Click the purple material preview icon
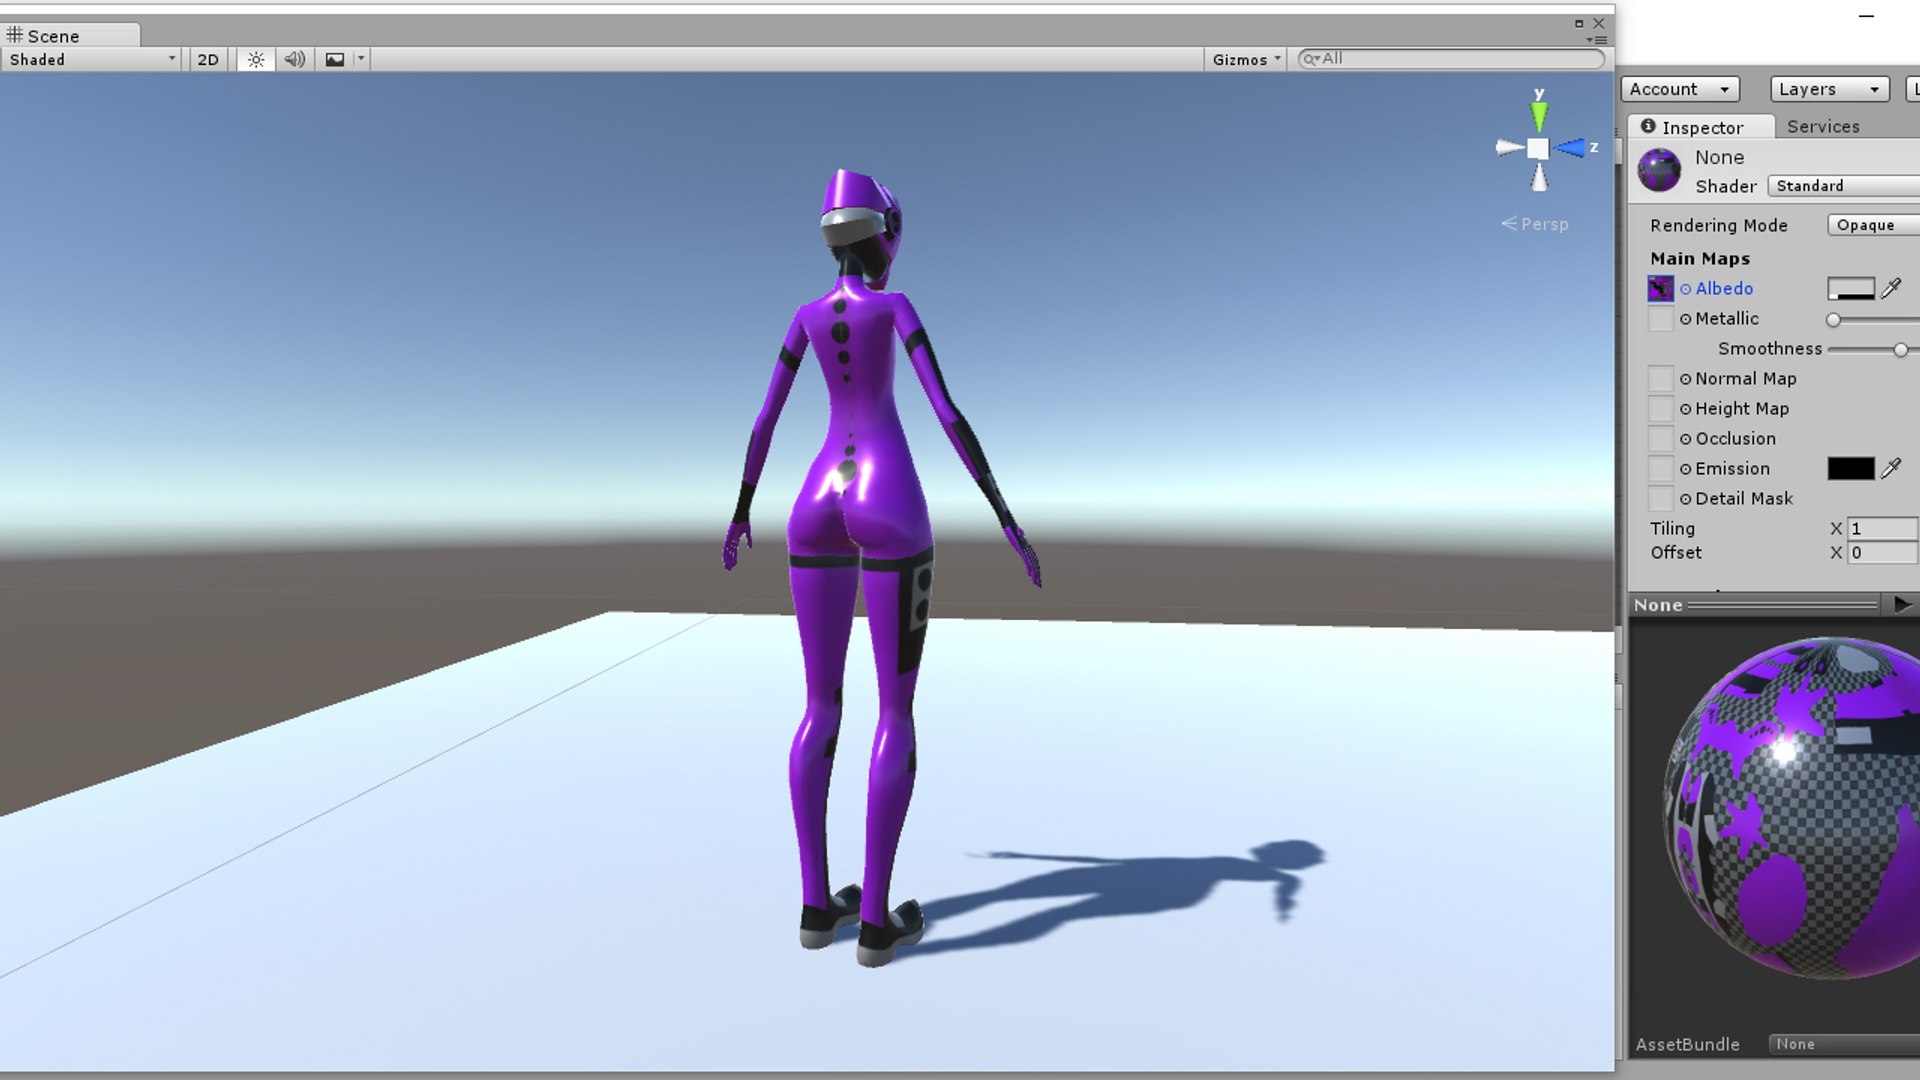 click(x=1659, y=170)
